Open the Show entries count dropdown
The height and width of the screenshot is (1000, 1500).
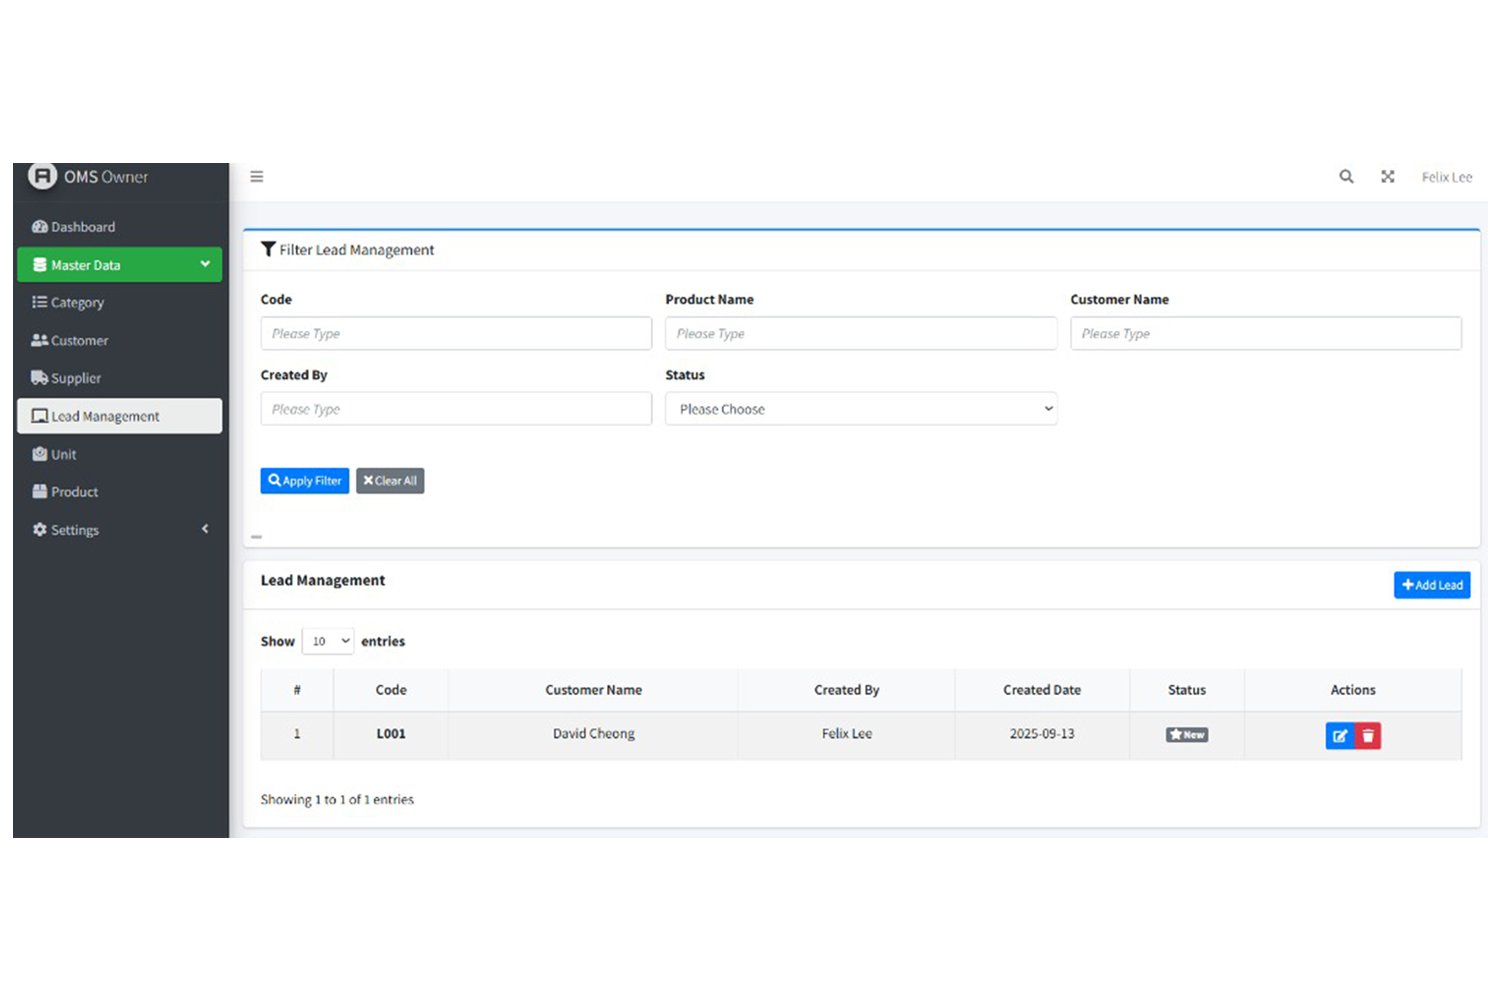[328, 641]
